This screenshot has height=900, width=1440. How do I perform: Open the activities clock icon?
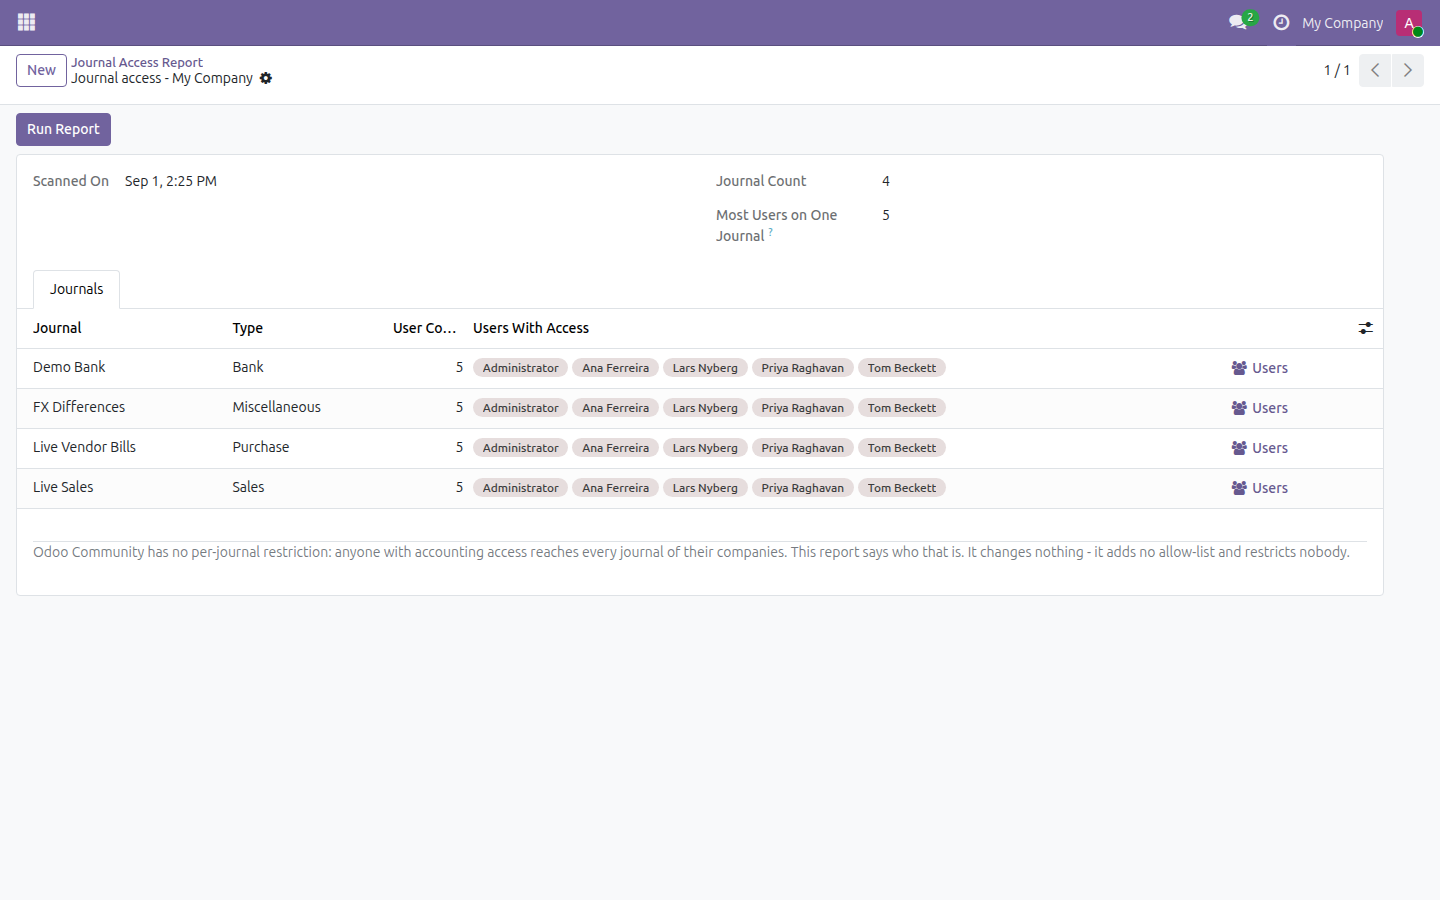pyautogui.click(x=1281, y=22)
